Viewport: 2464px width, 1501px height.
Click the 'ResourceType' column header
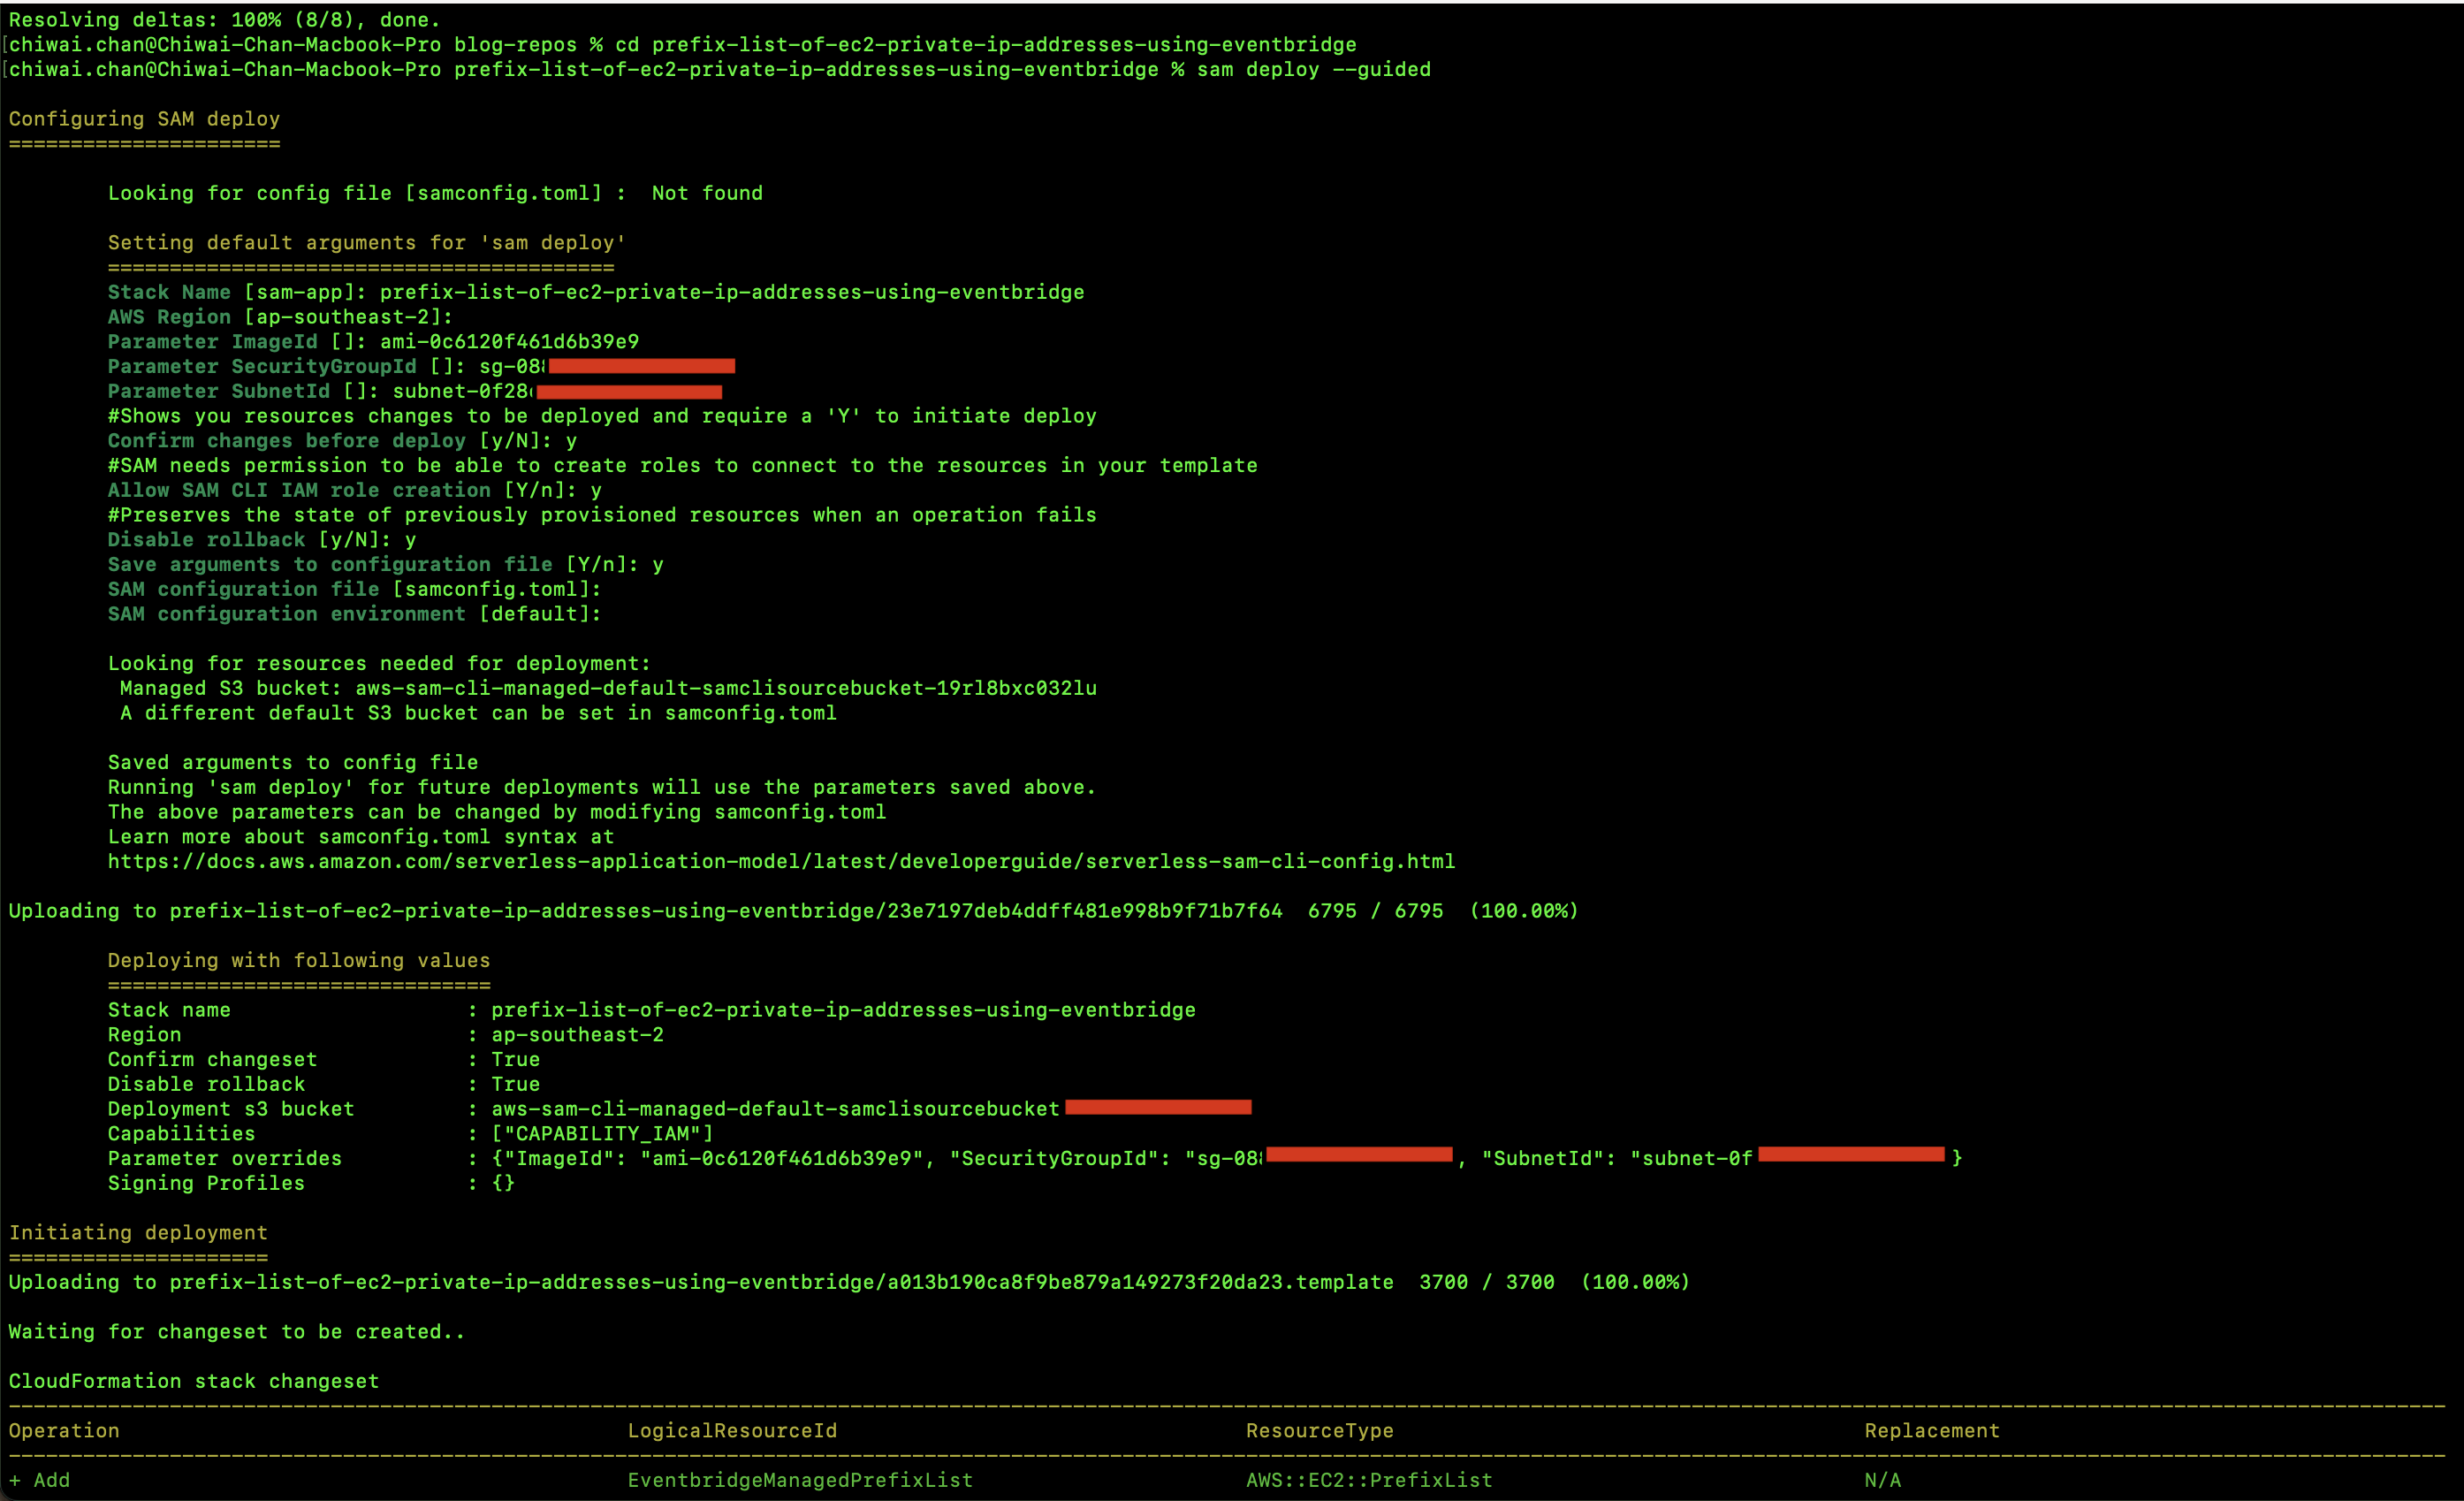[x=1320, y=1431]
